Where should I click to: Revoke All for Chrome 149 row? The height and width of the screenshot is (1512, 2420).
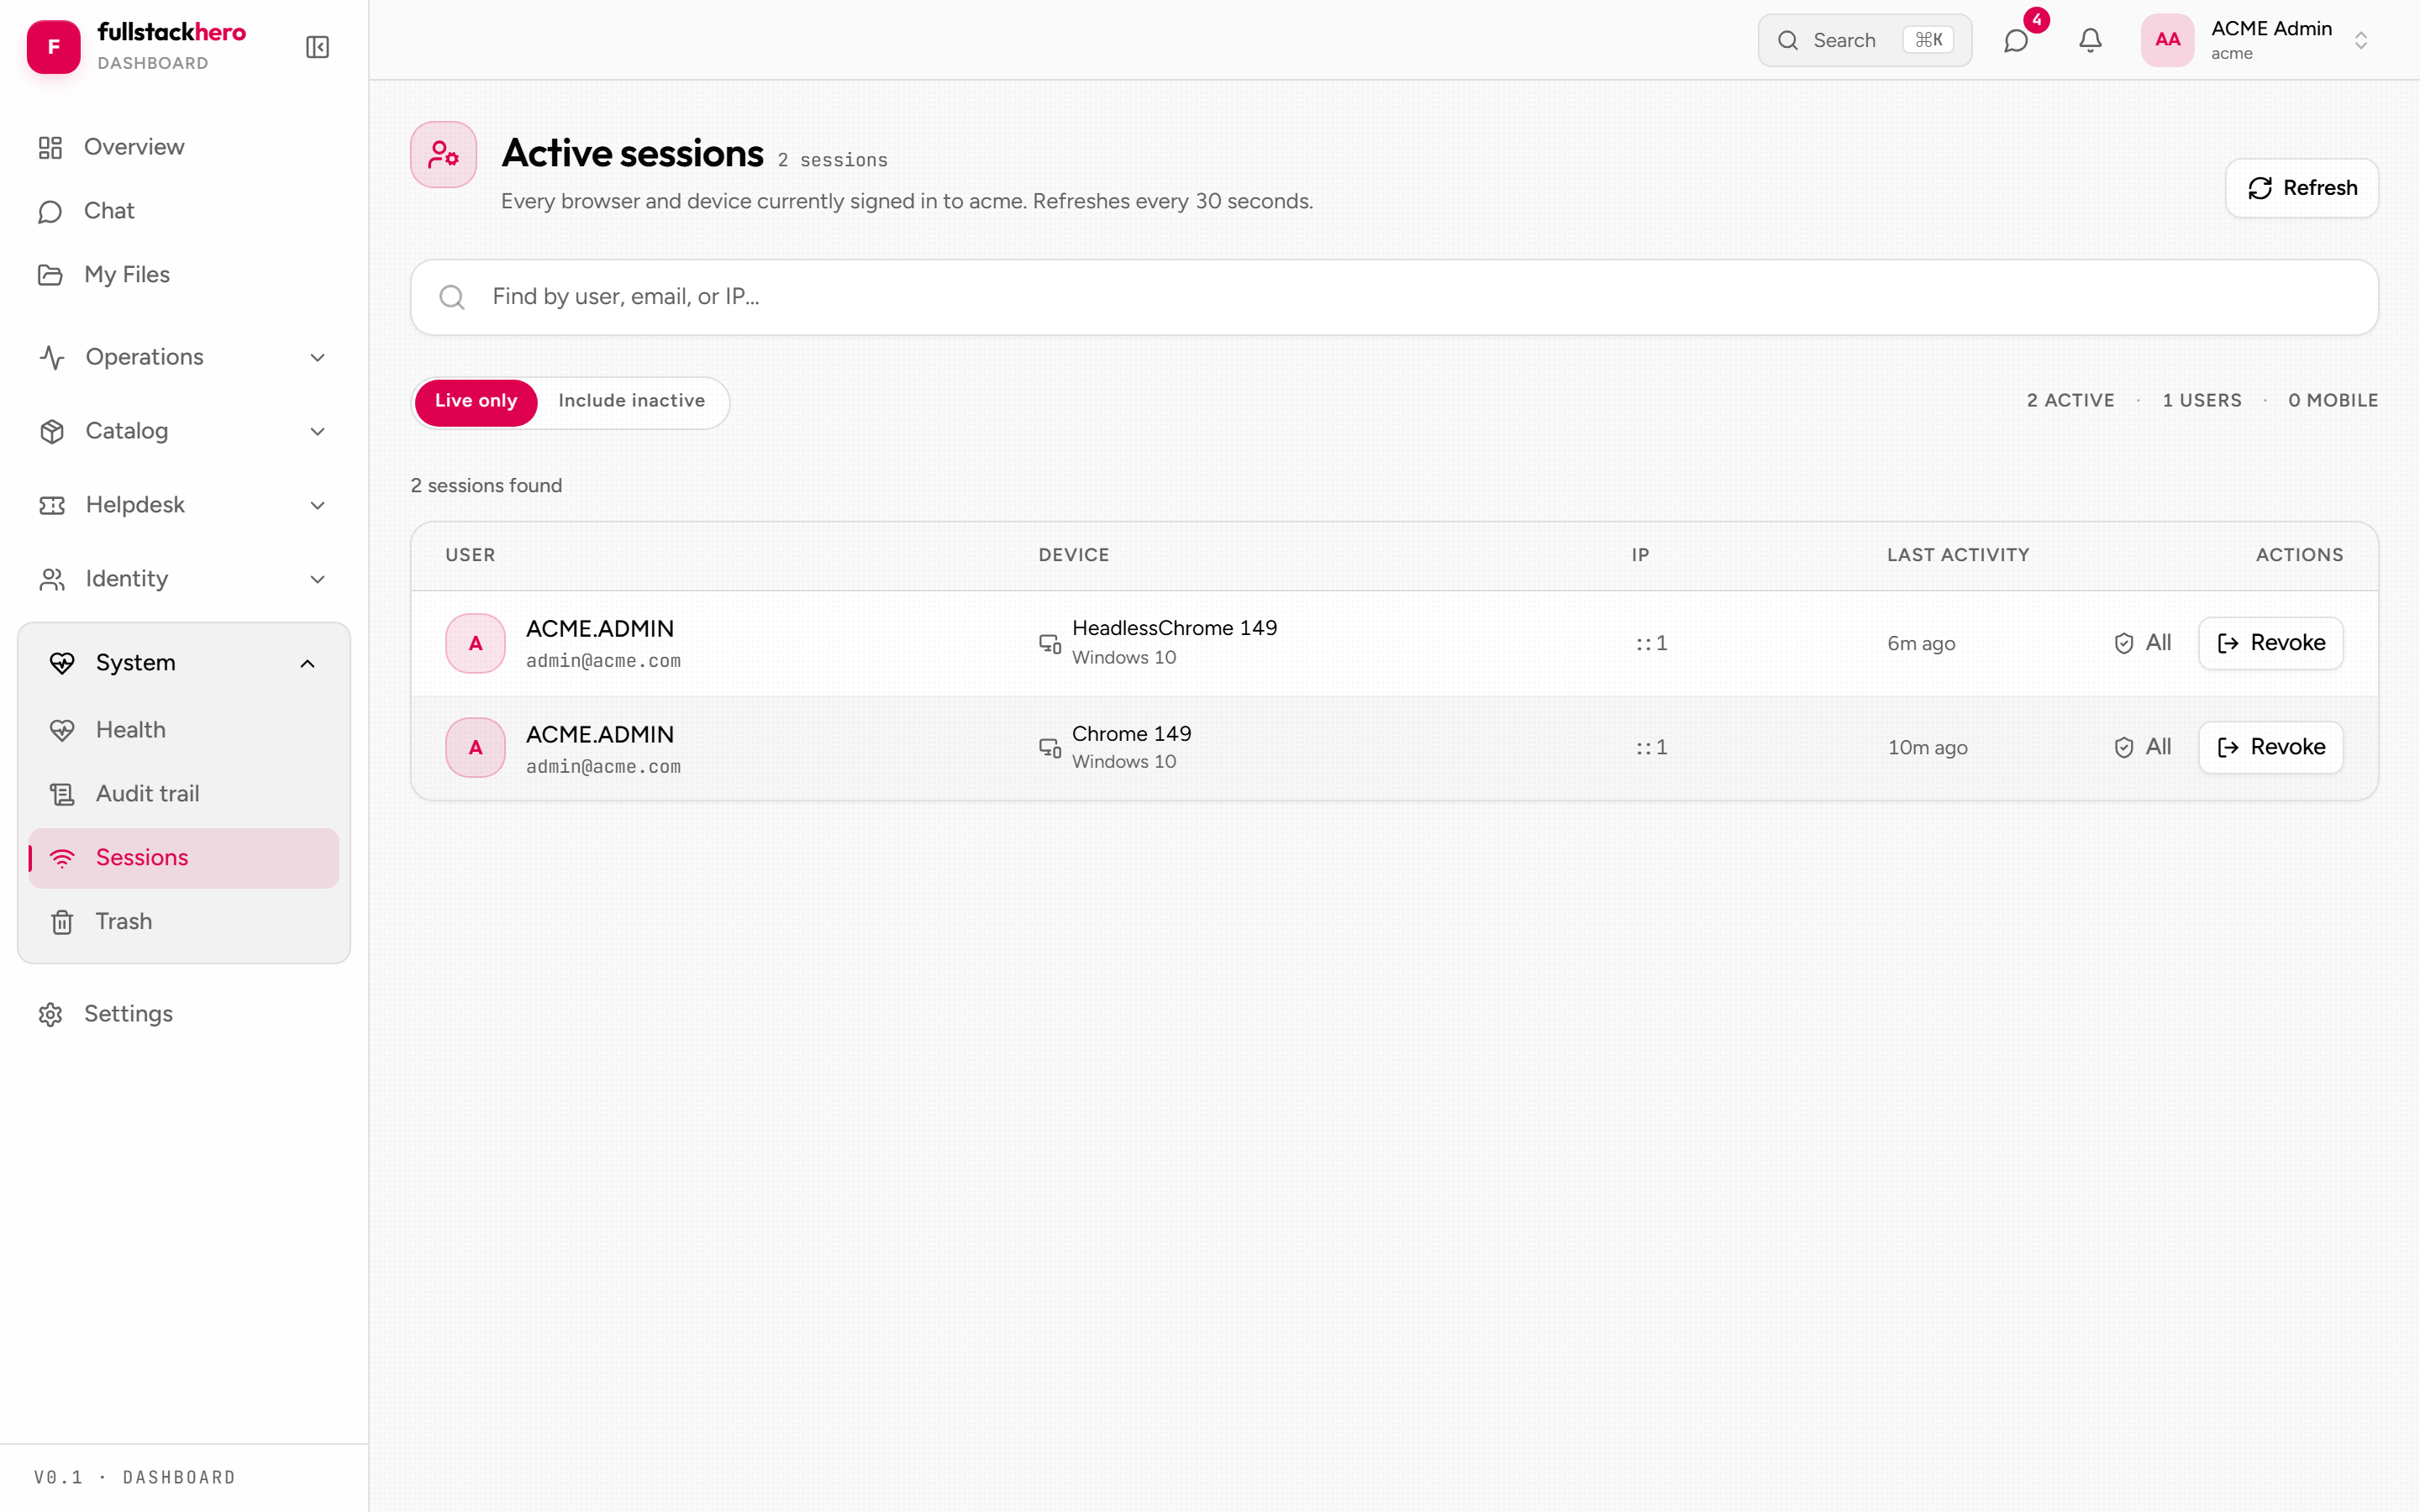click(x=2143, y=747)
